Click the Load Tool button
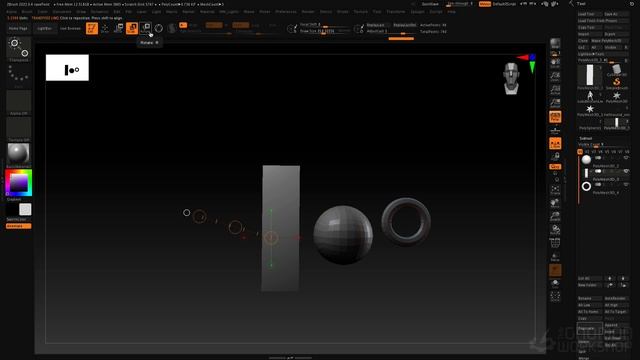The height and width of the screenshot is (360, 640). (x=590, y=14)
